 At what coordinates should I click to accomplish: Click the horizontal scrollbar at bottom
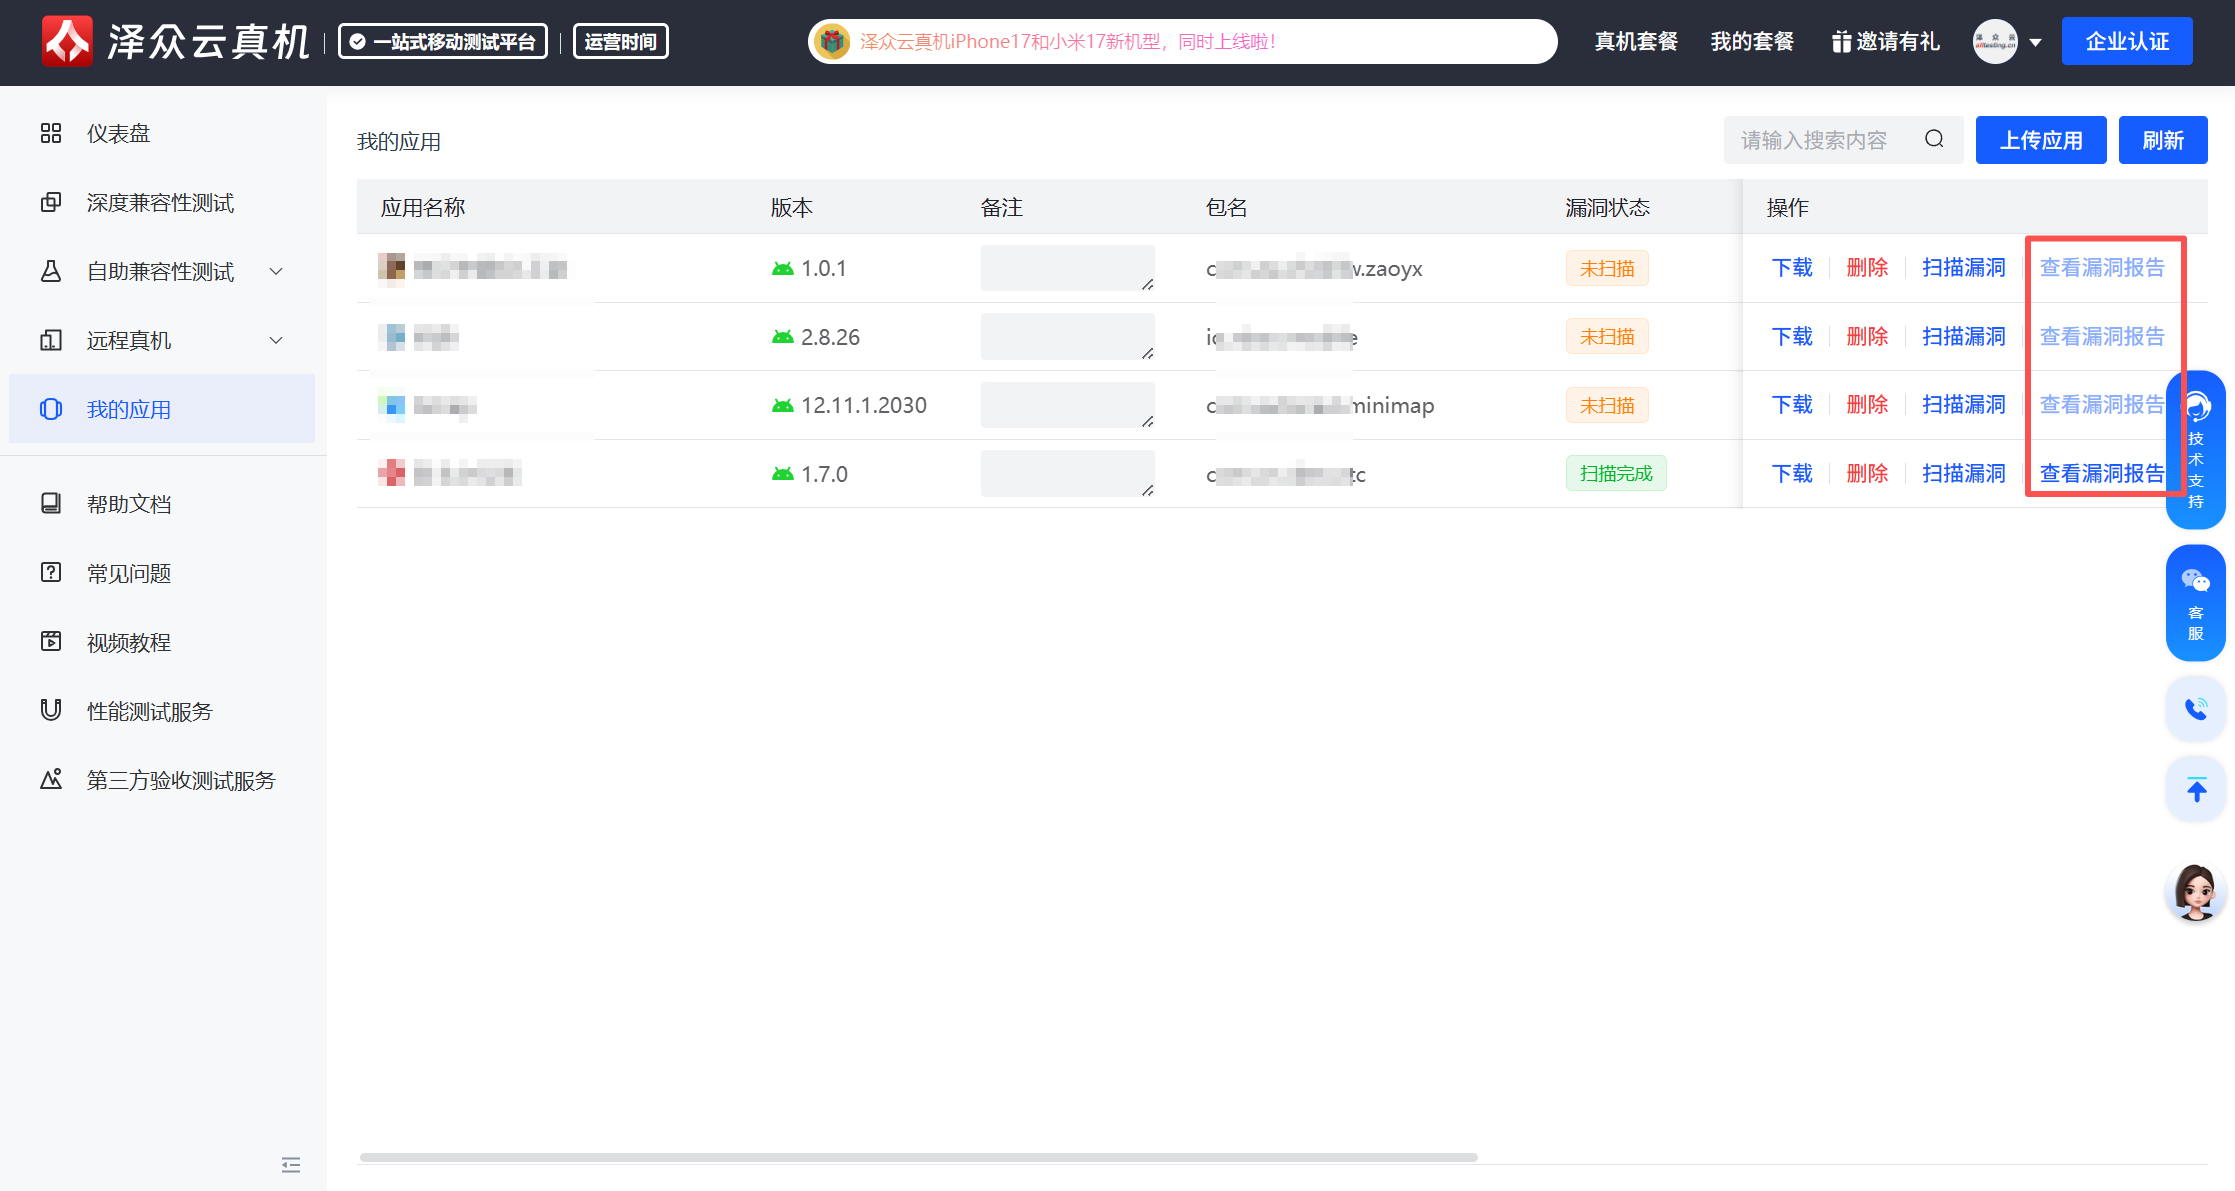point(918,1157)
